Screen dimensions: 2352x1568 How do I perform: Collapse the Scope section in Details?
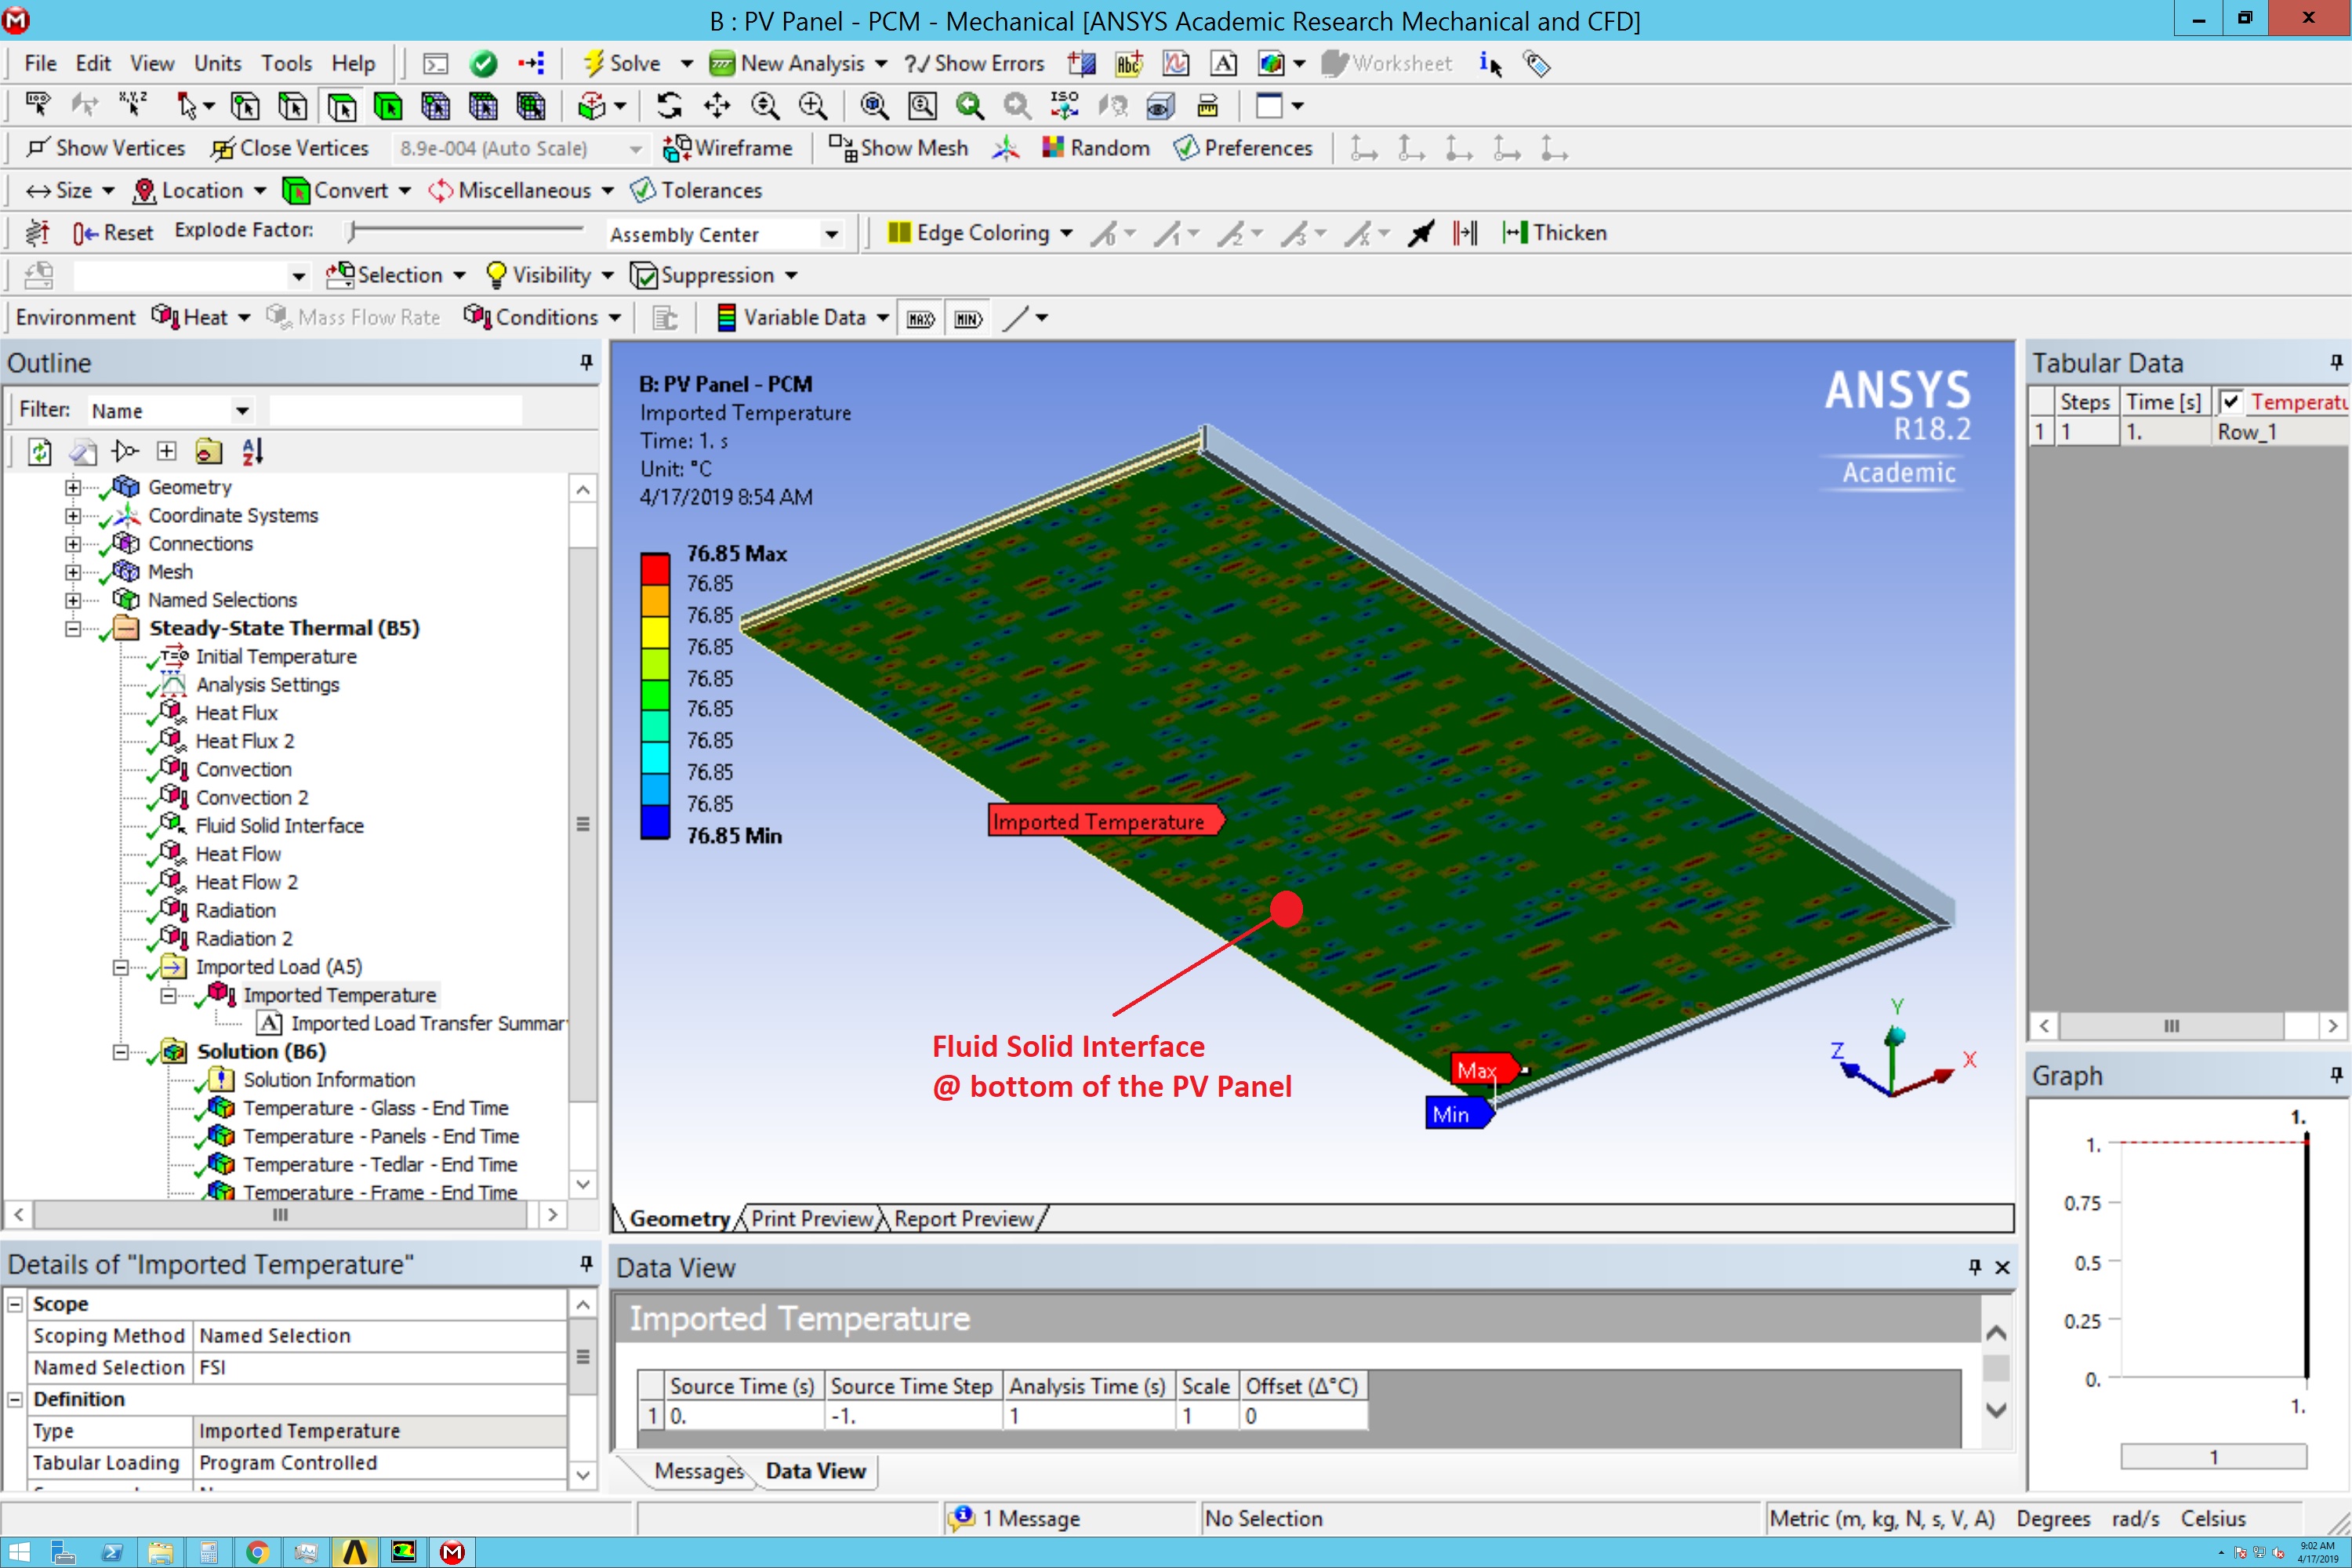(x=15, y=1304)
